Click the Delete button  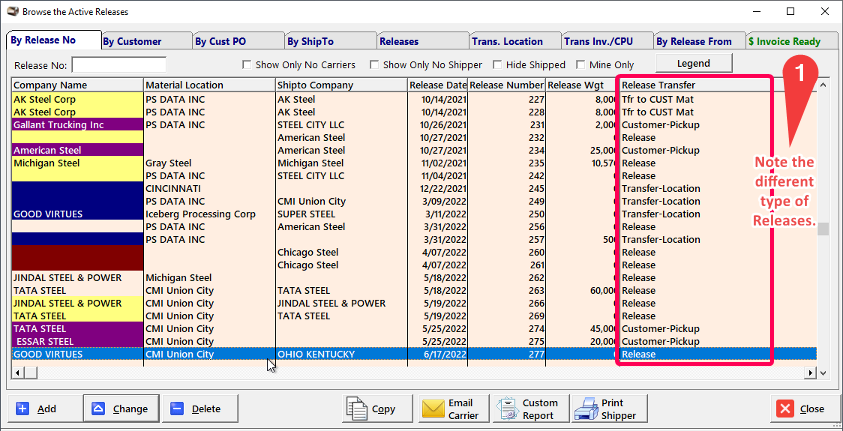pyautogui.click(x=200, y=408)
